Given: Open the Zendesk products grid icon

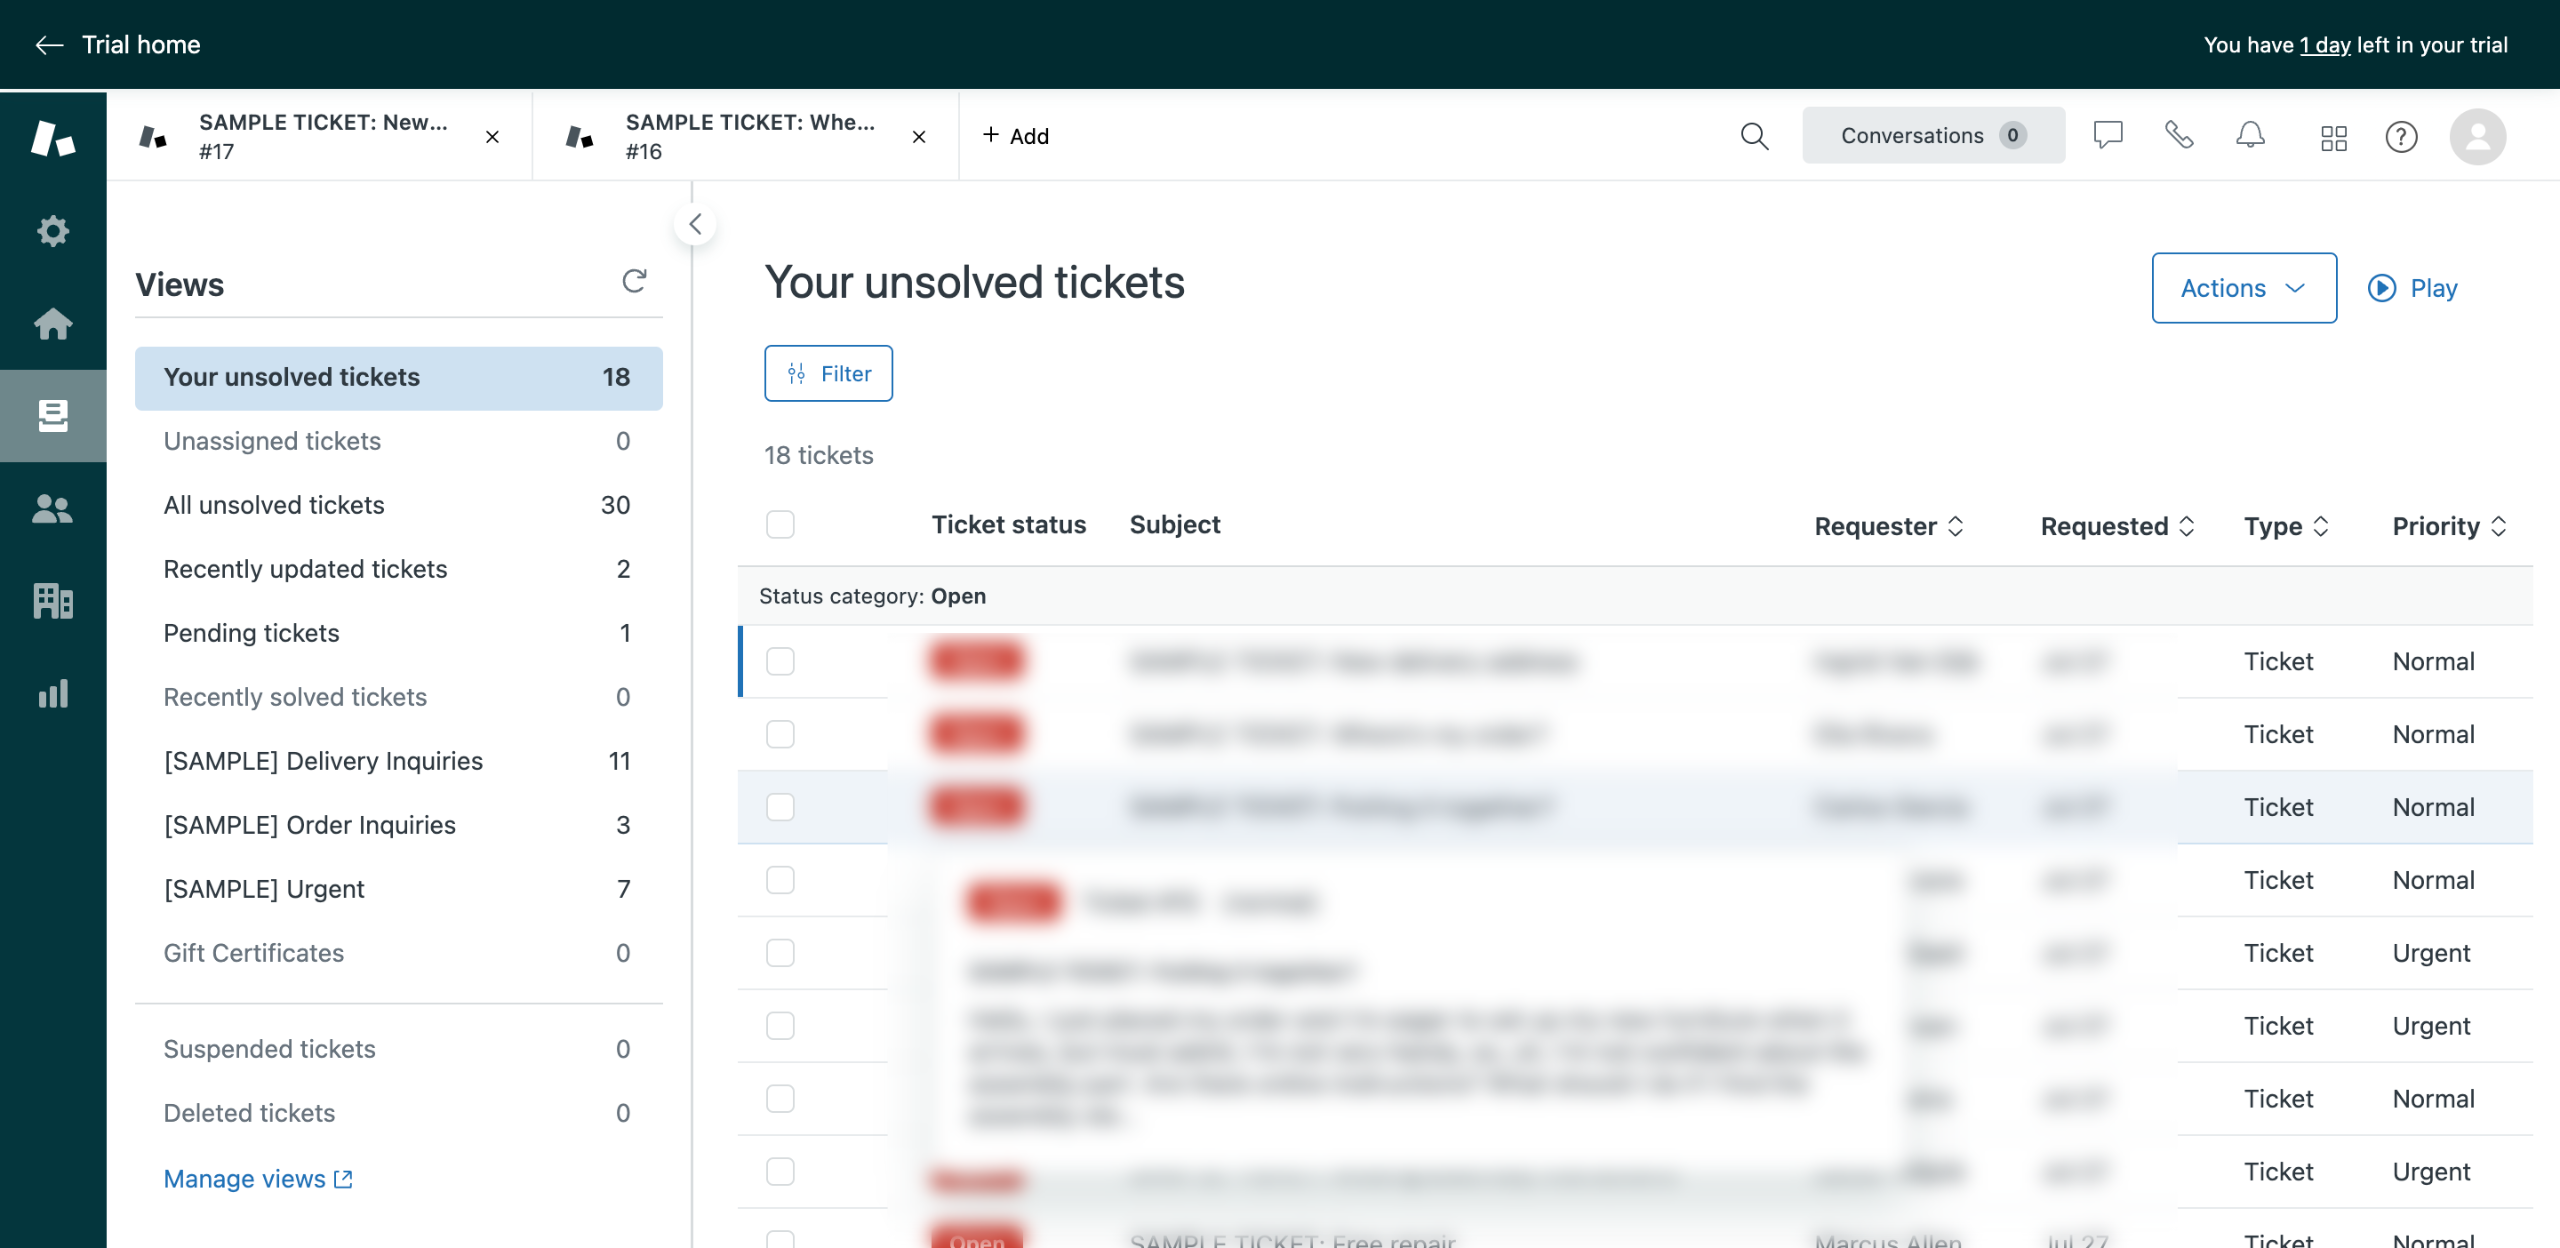Looking at the screenshot, I should (2333, 138).
